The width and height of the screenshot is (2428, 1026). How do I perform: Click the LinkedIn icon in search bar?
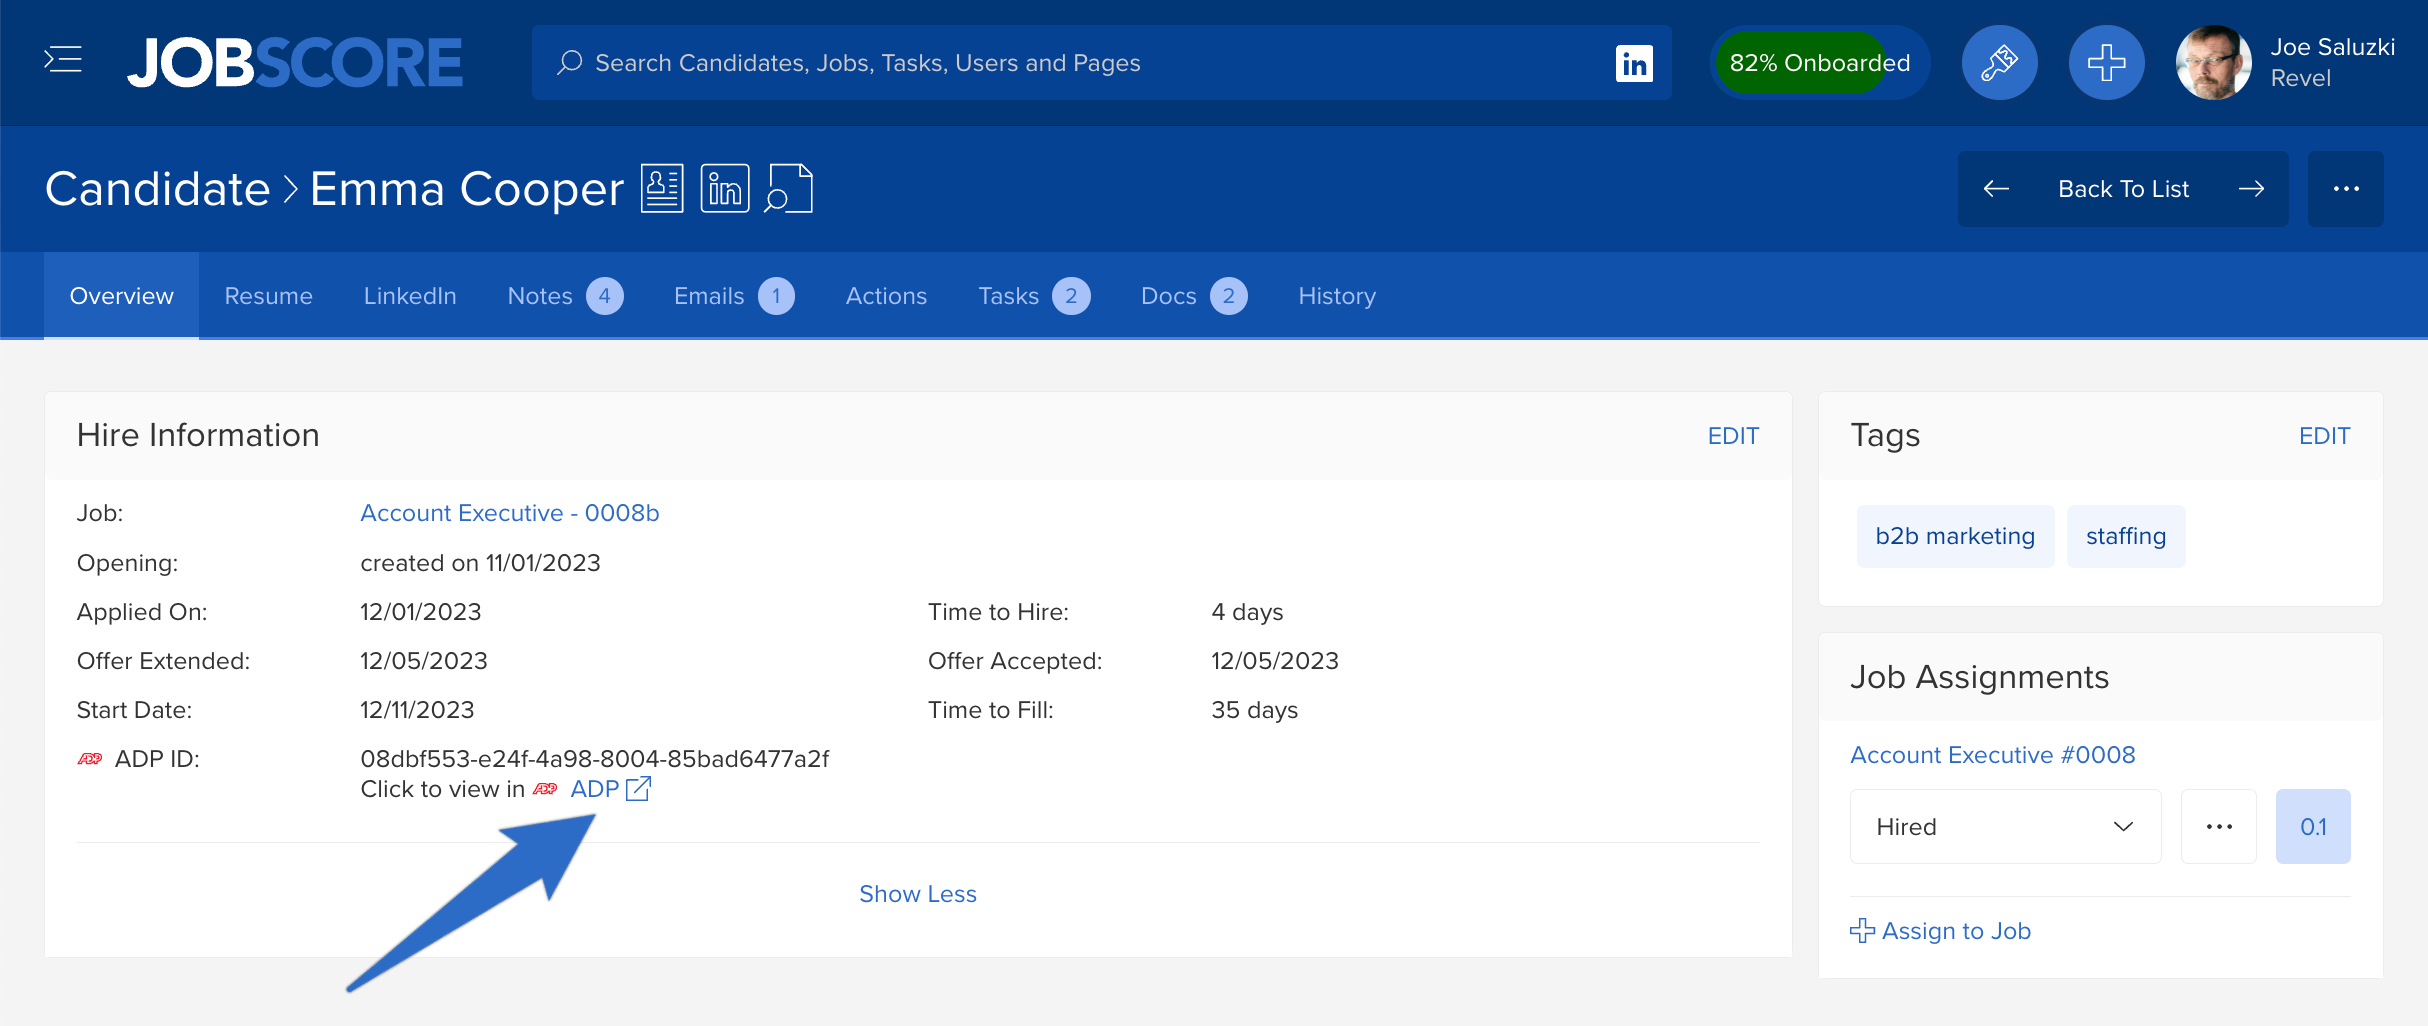click(x=1634, y=63)
